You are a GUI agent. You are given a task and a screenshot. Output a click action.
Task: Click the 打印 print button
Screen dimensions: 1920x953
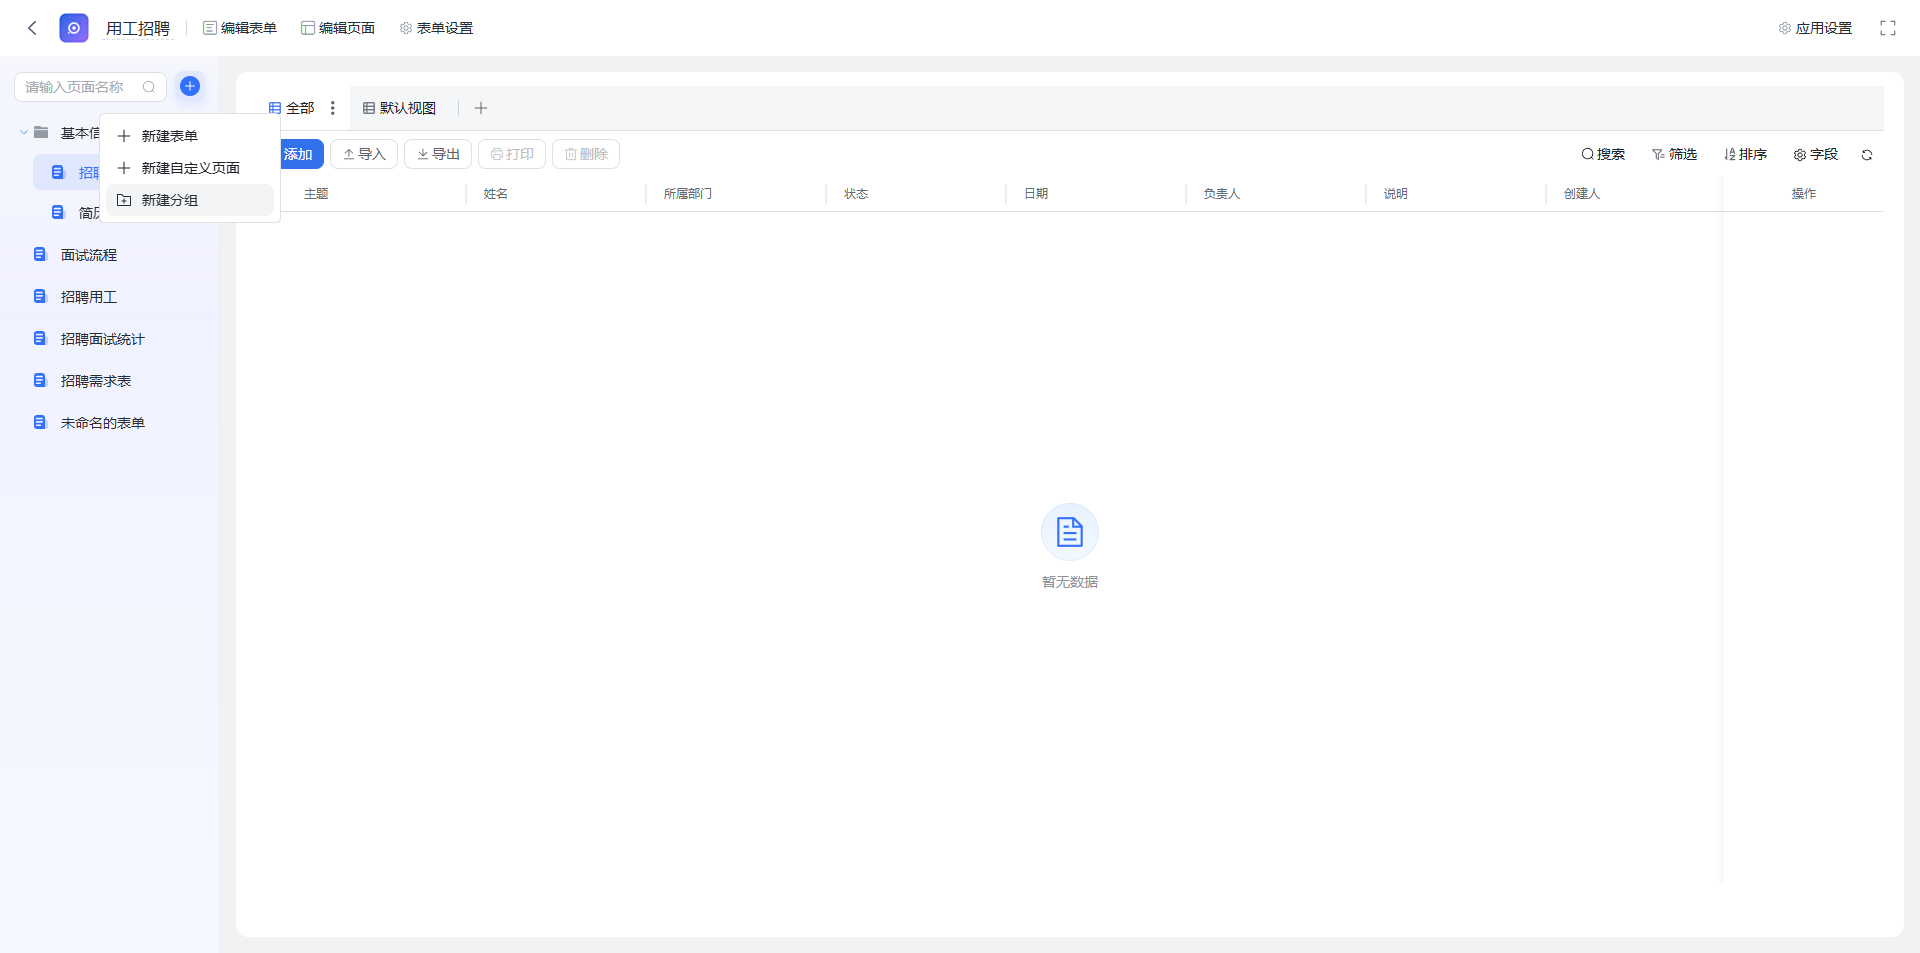512,154
